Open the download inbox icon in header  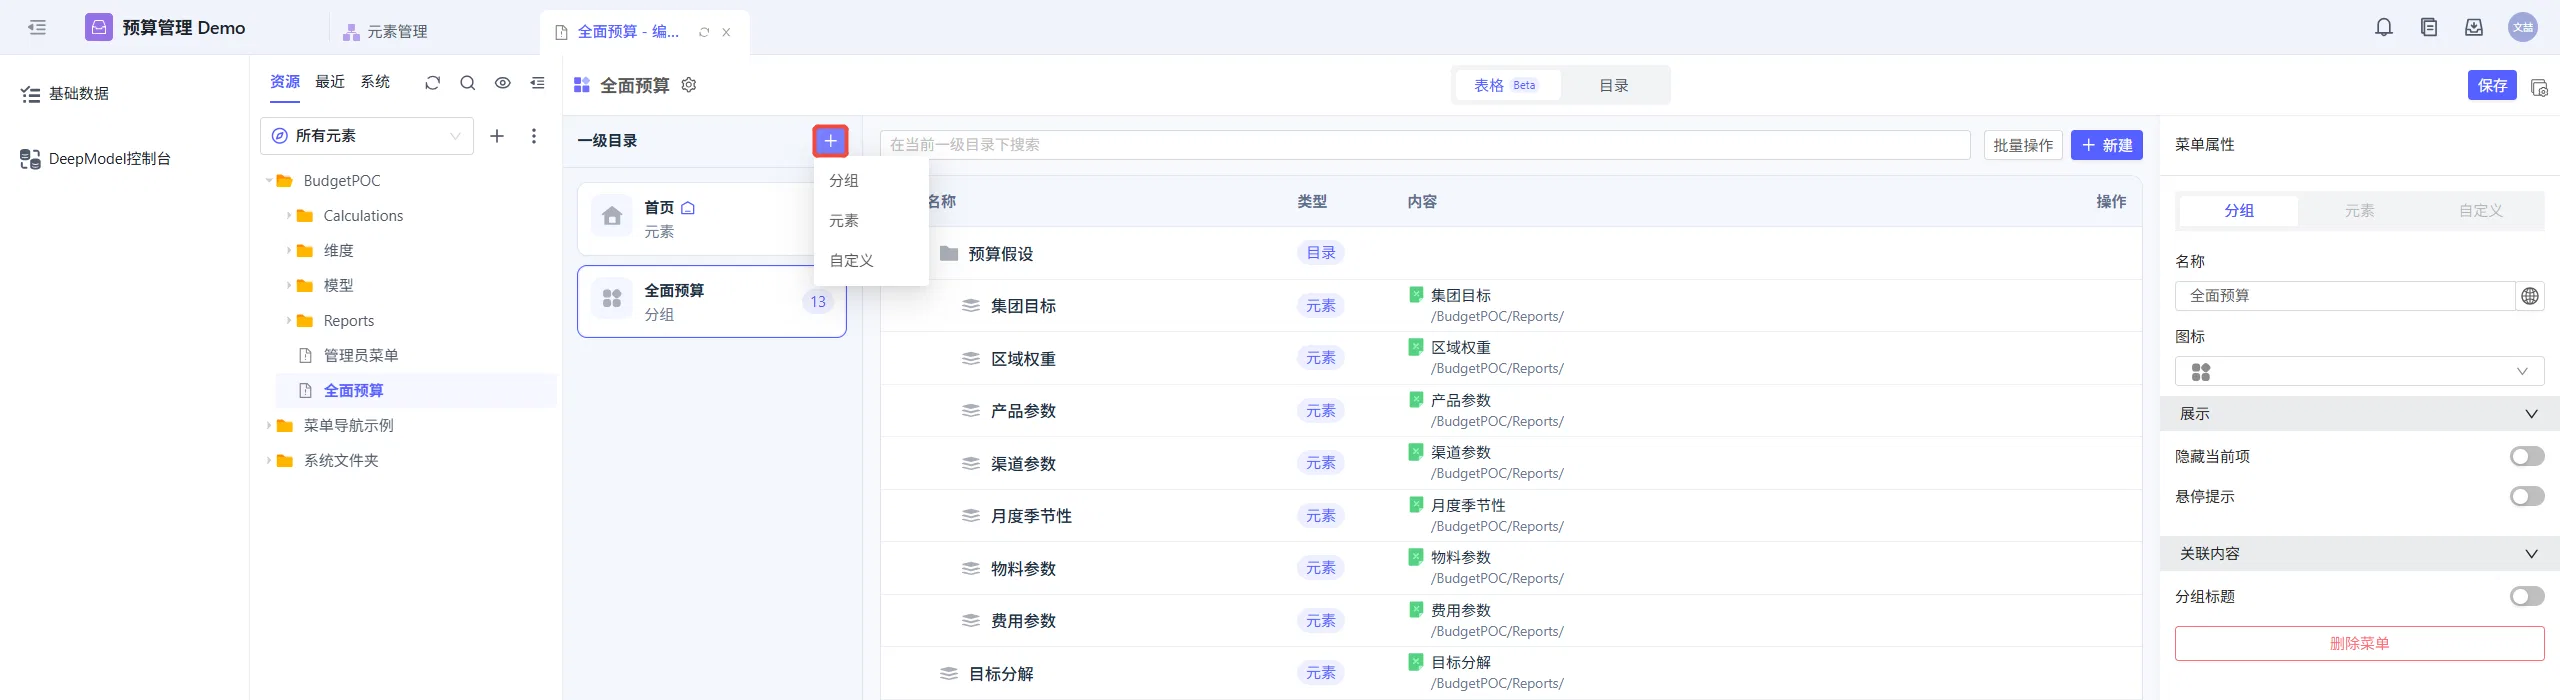click(2474, 27)
